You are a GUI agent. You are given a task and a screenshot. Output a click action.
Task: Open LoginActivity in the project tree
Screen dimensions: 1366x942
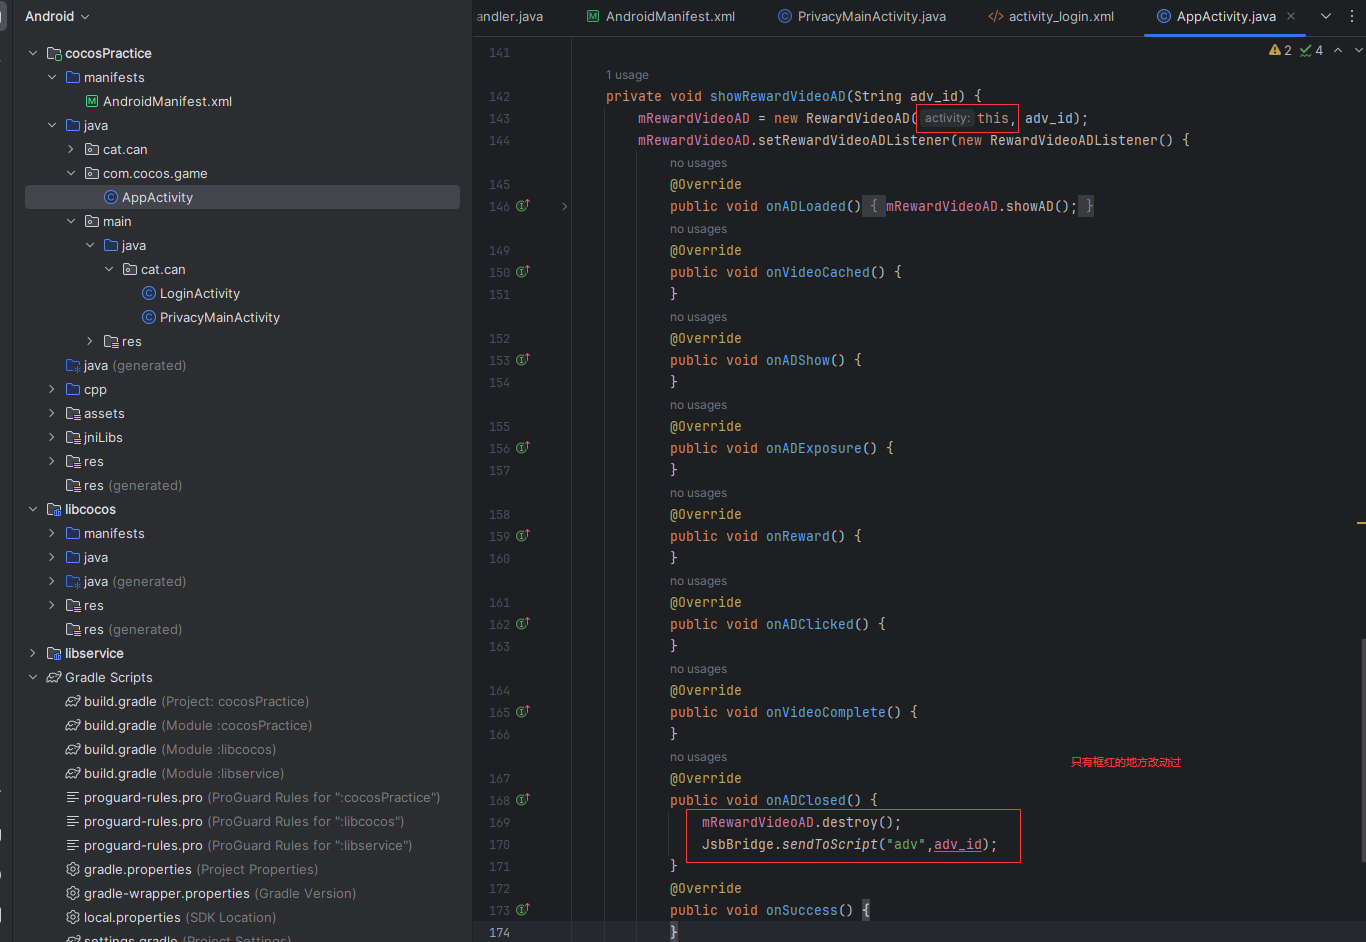(199, 293)
